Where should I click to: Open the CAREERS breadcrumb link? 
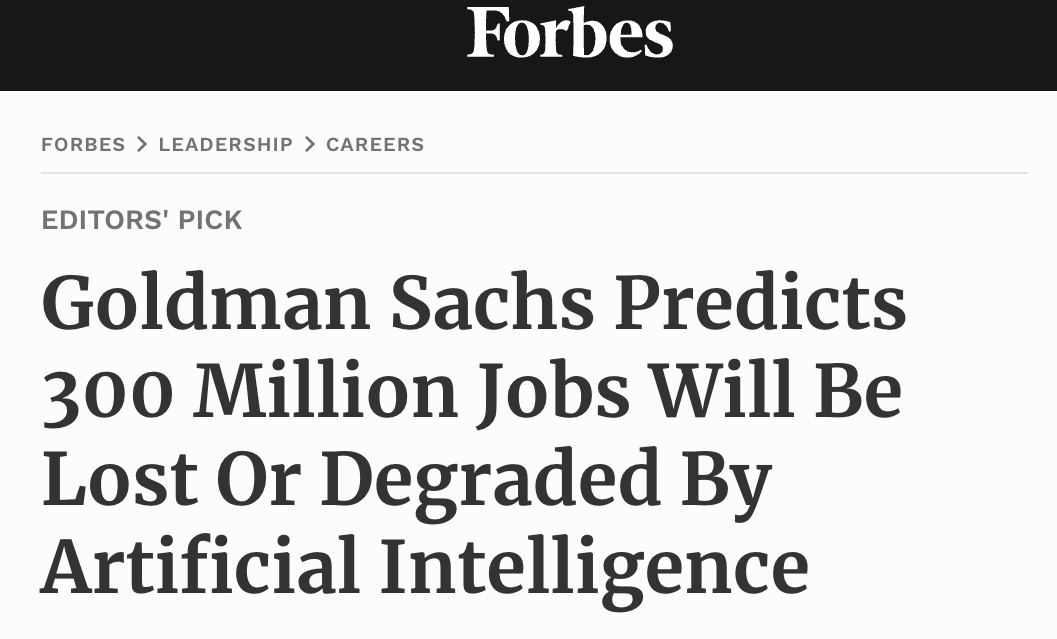pos(375,144)
